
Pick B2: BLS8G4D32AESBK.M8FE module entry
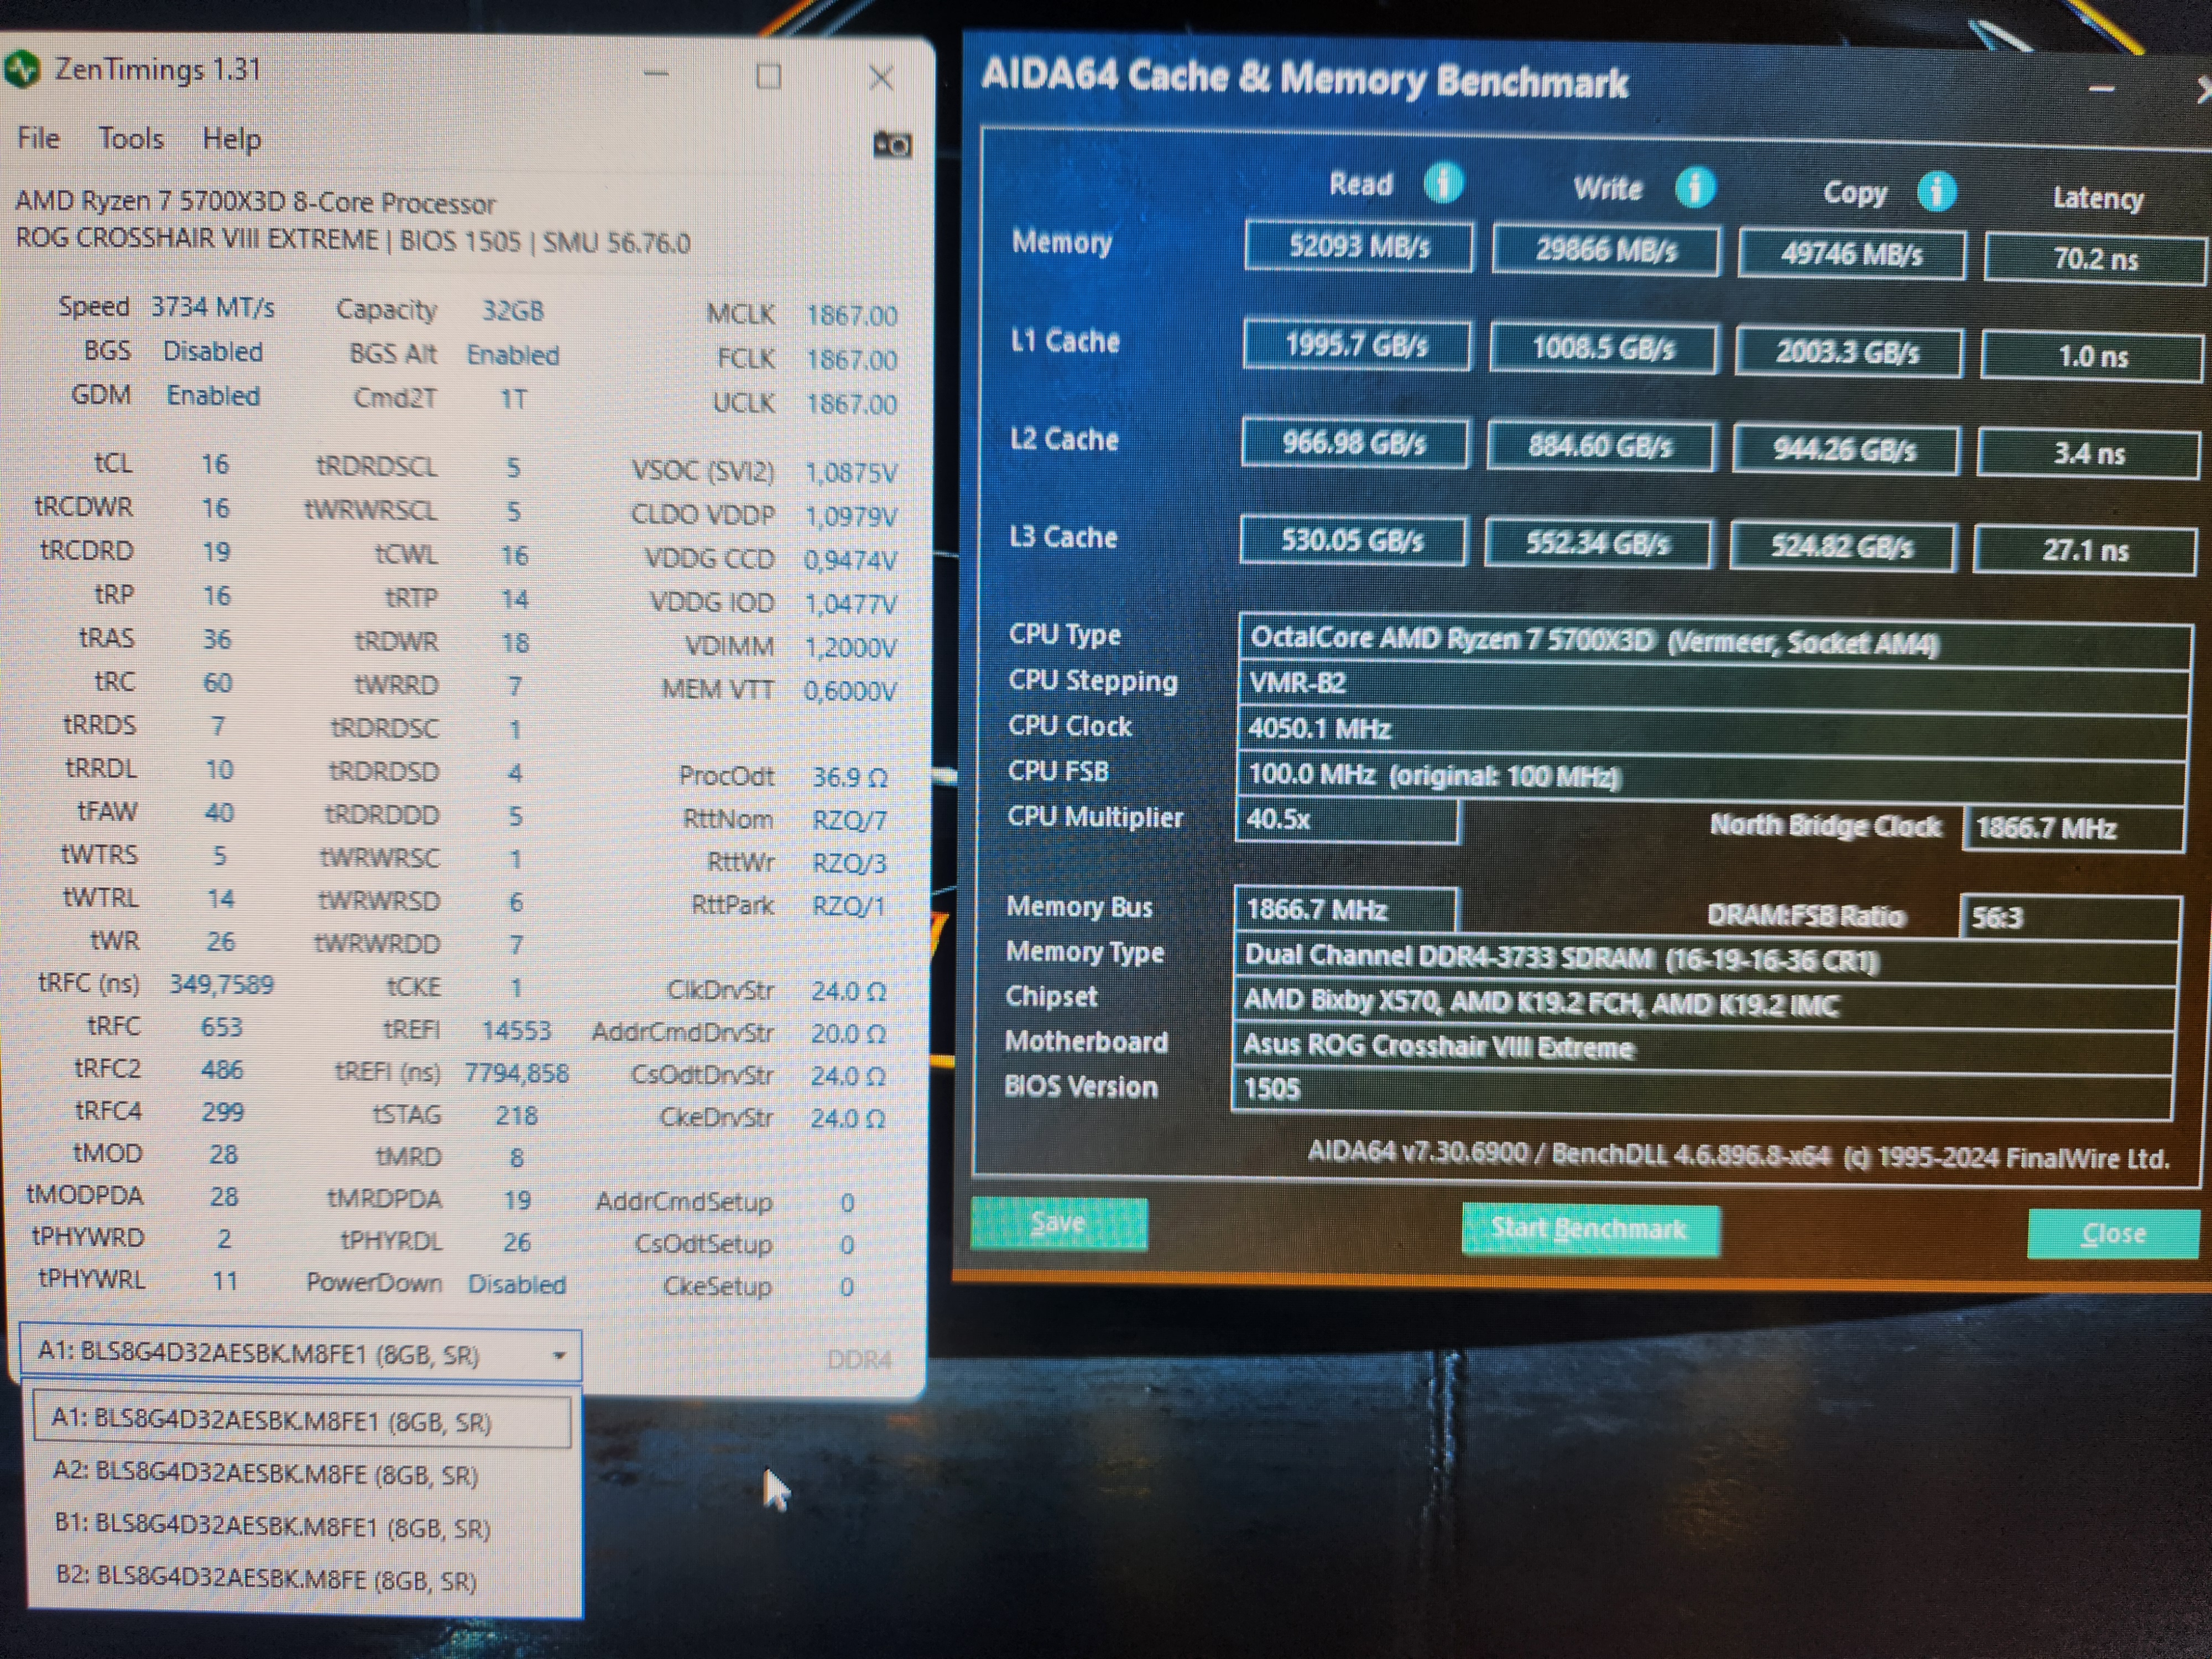pyautogui.click(x=266, y=1580)
